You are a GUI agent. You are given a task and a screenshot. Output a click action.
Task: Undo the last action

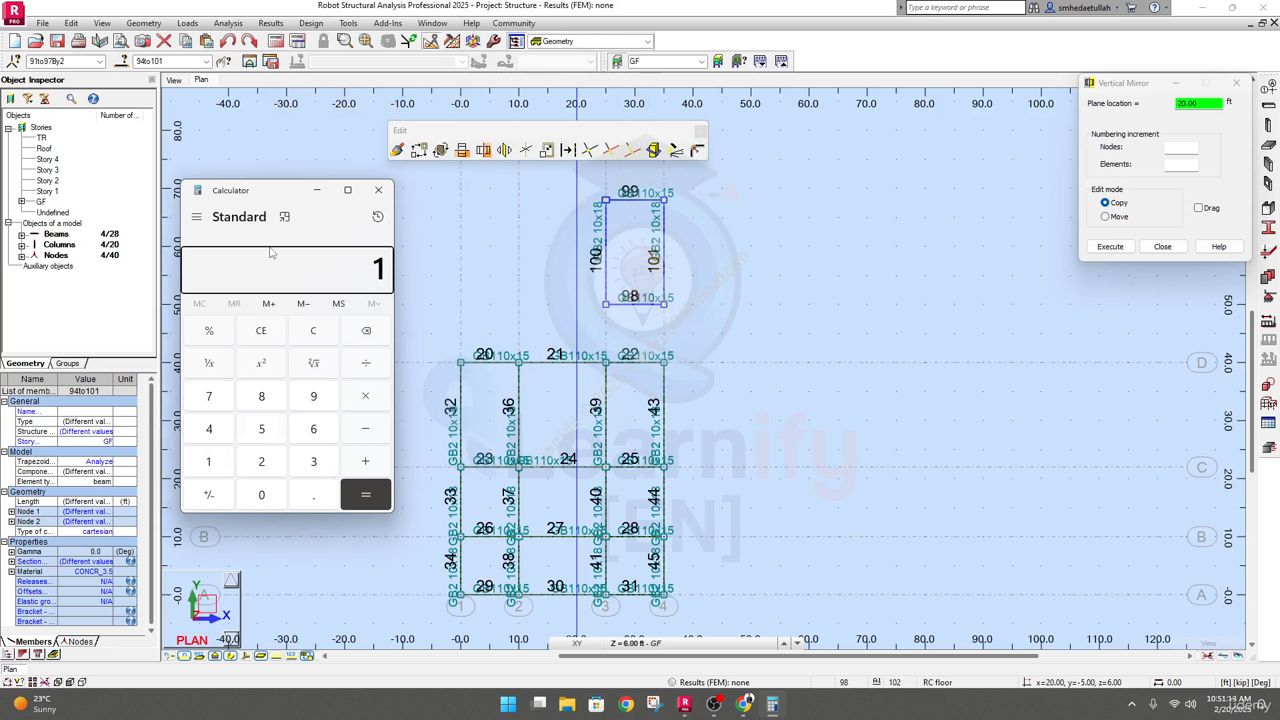click(x=228, y=41)
